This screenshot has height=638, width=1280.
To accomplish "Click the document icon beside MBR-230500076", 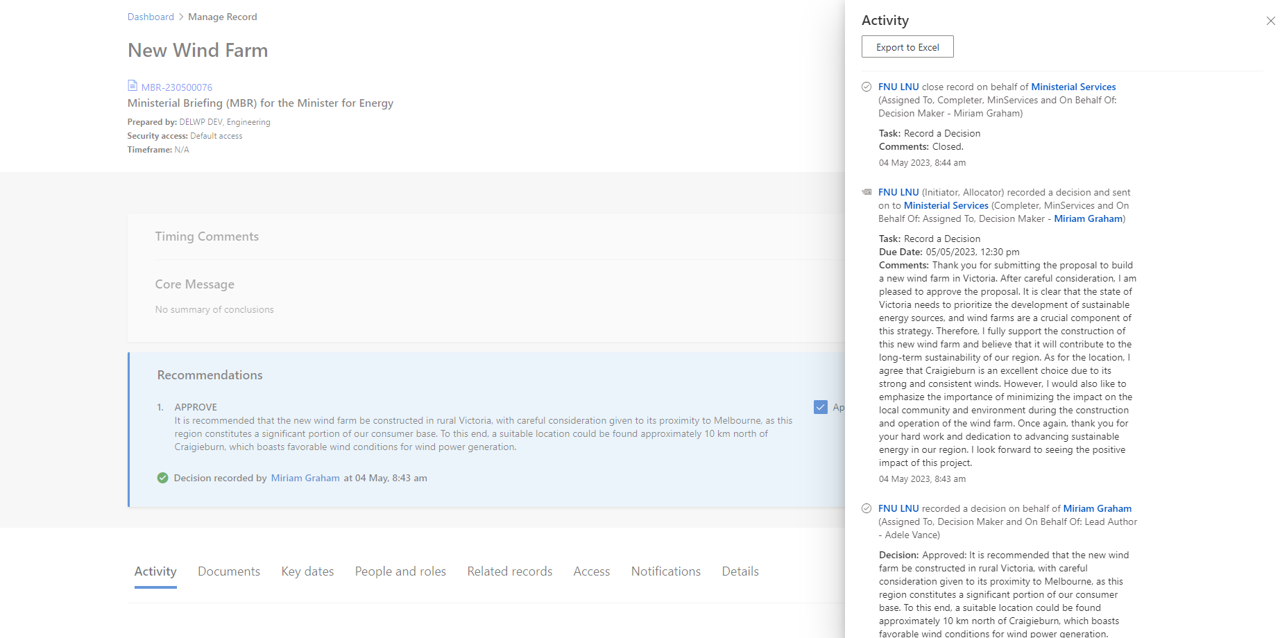I will coord(132,86).
